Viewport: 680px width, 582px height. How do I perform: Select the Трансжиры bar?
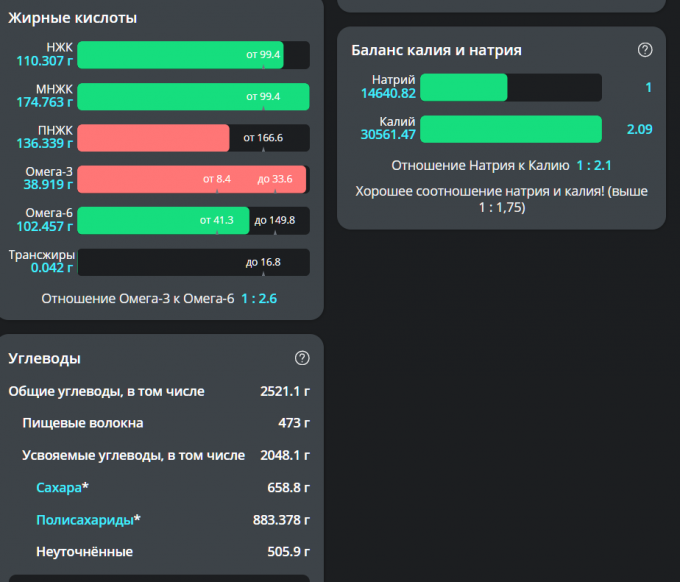pos(192,262)
